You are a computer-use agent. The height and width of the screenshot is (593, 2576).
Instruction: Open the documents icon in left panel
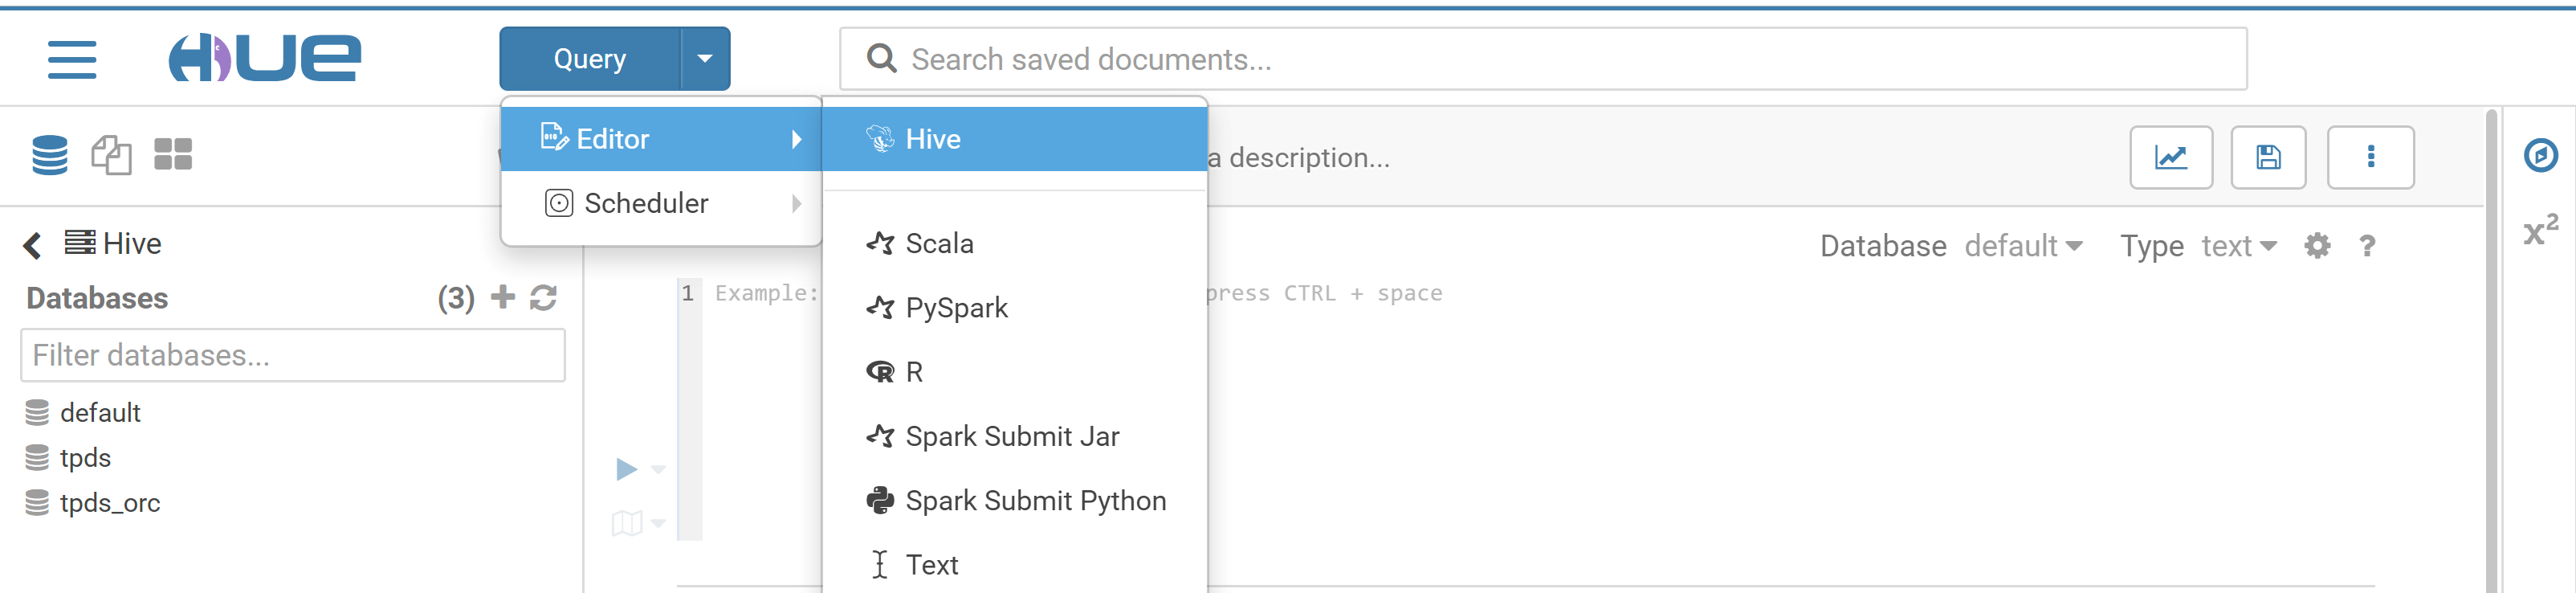111,155
